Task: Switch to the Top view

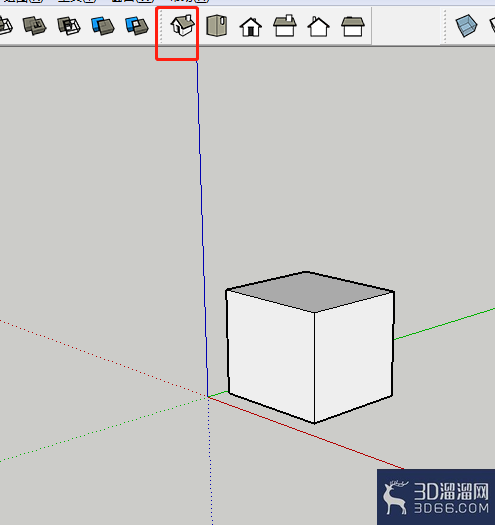Action: [x=217, y=25]
